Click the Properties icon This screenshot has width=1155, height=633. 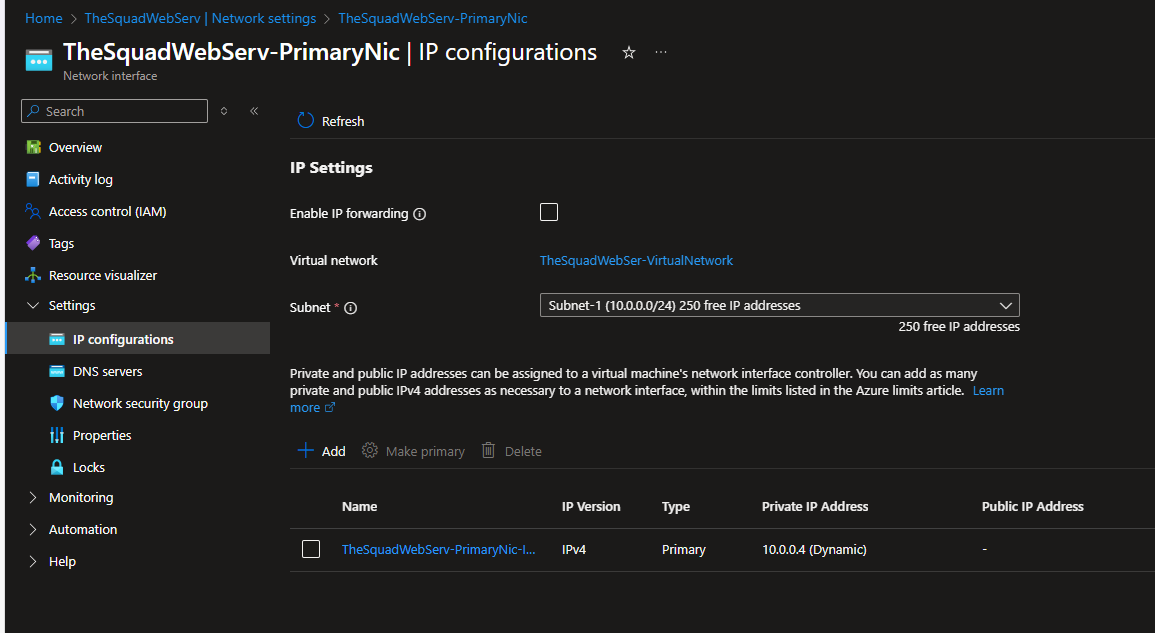coord(57,436)
